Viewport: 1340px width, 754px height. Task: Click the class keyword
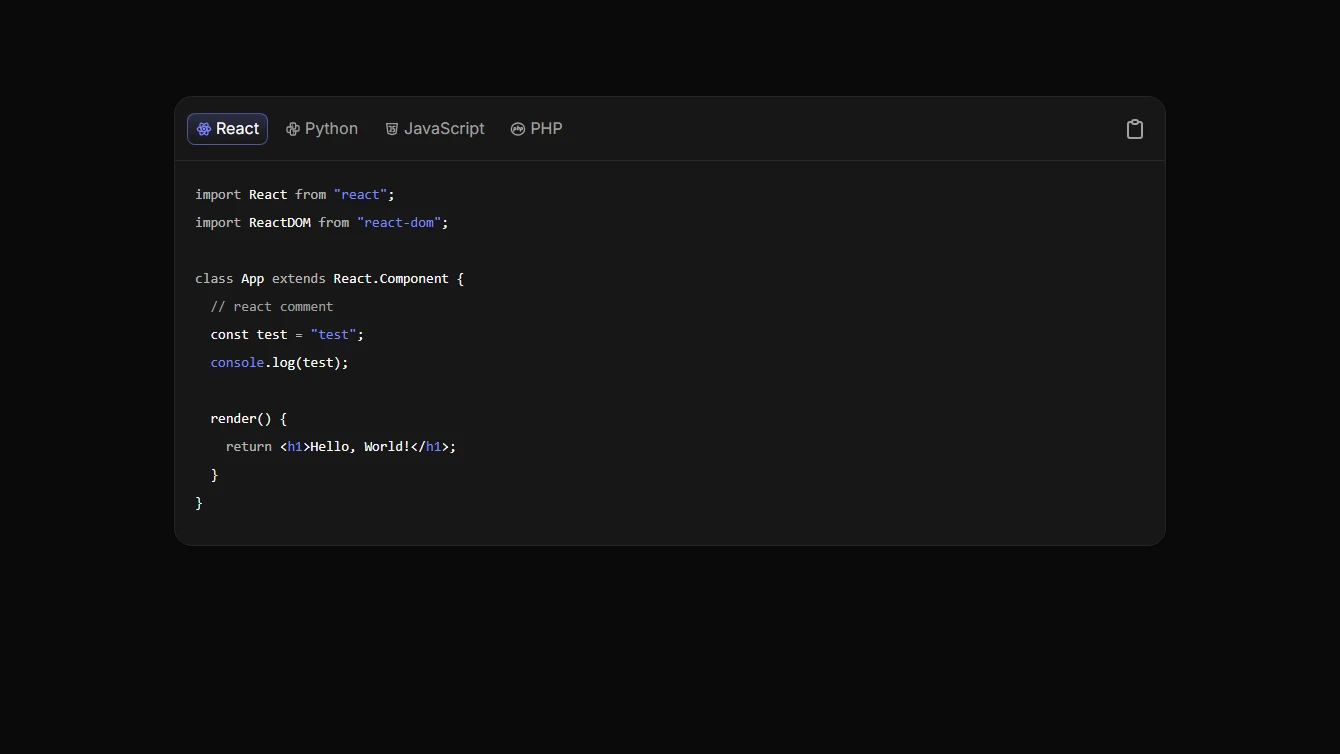[214, 279]
